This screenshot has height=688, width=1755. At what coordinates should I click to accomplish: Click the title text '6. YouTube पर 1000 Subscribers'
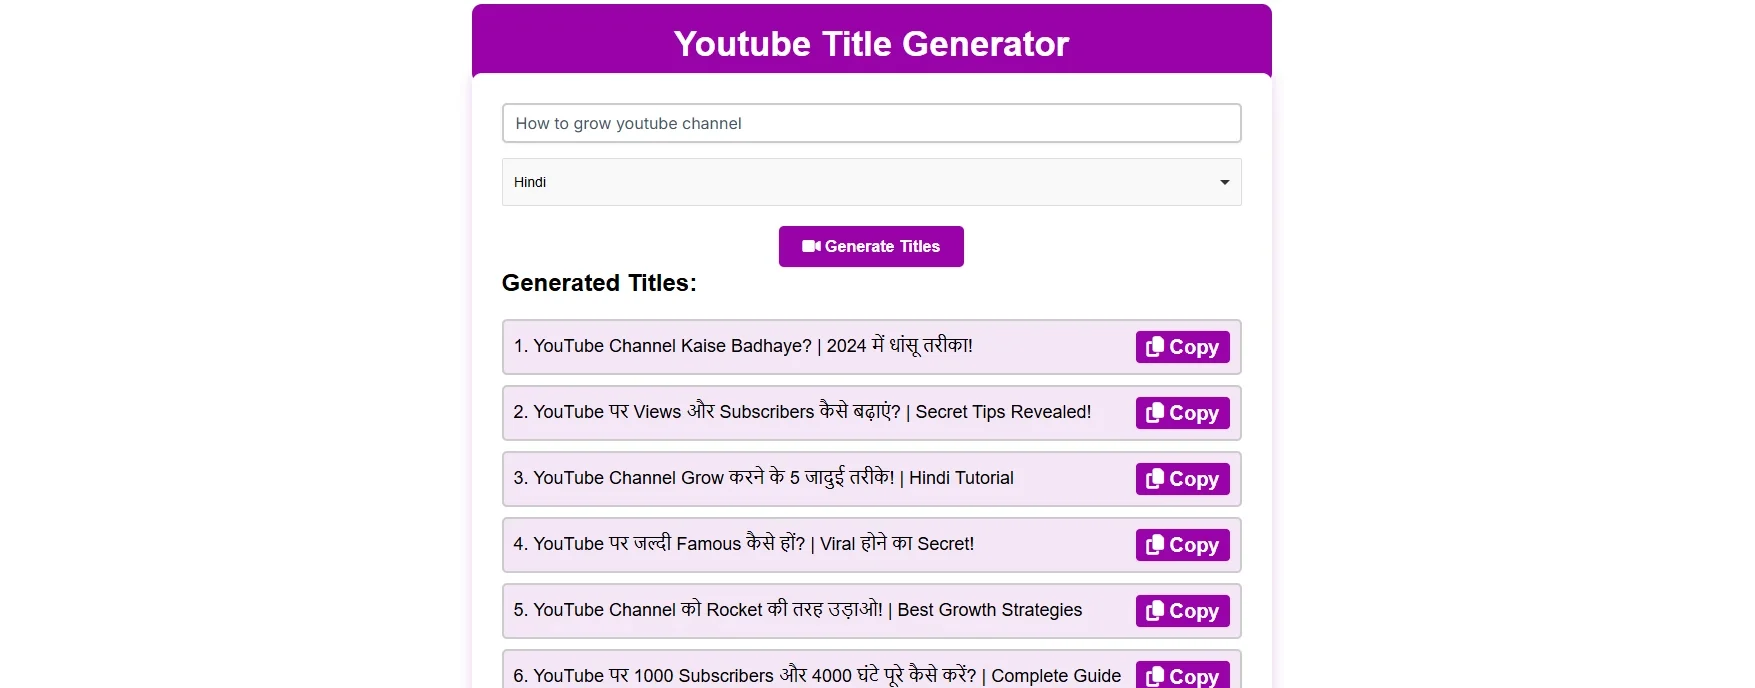pos(644,676)
